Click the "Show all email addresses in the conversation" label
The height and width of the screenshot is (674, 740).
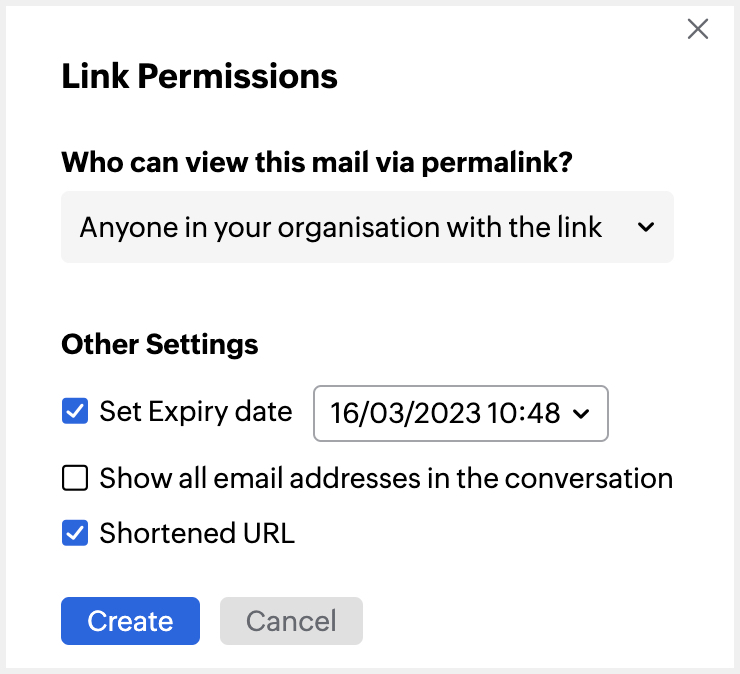pyautogui.click(x=386, y=478)
